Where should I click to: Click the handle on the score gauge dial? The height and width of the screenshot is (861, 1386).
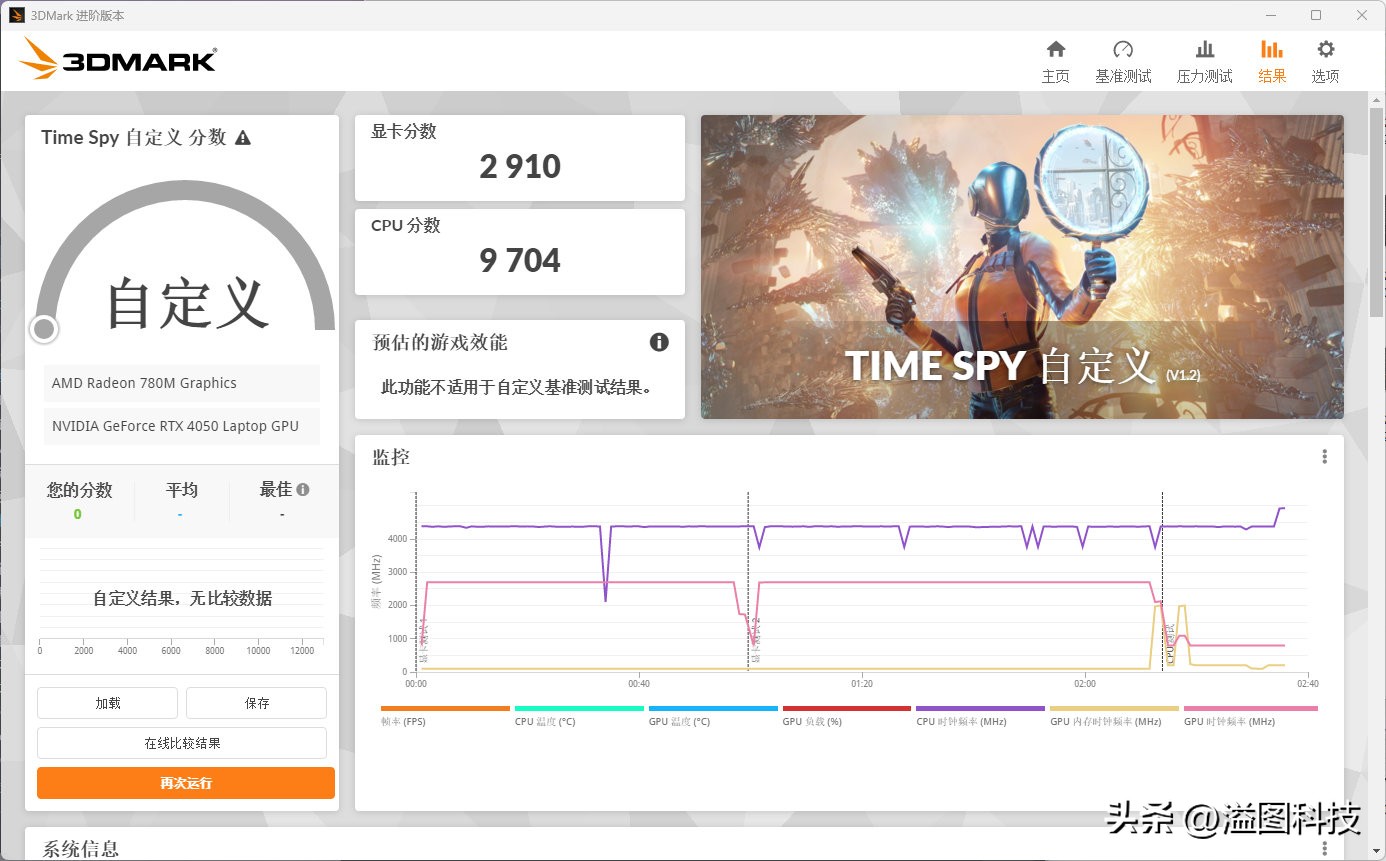pyautogui.click(x=44, y=328)
